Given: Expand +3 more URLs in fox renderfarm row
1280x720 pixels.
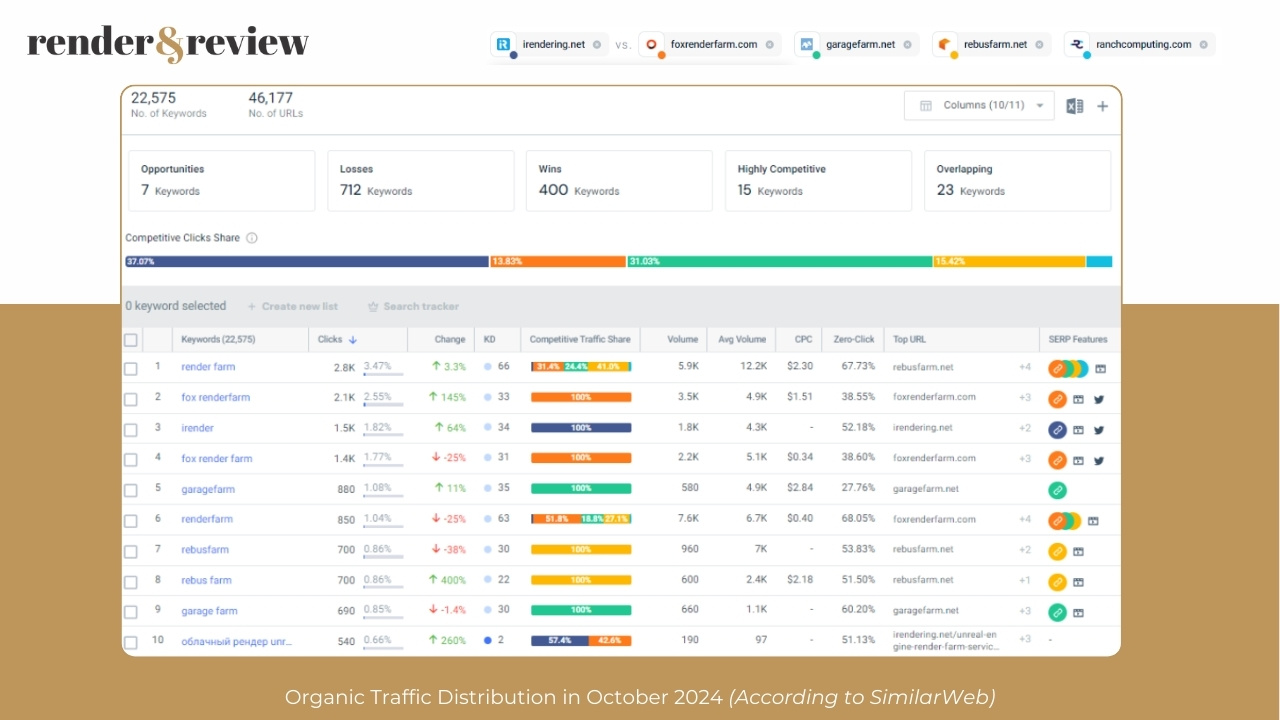Looking at the screenshot, I should point(1025,398).
